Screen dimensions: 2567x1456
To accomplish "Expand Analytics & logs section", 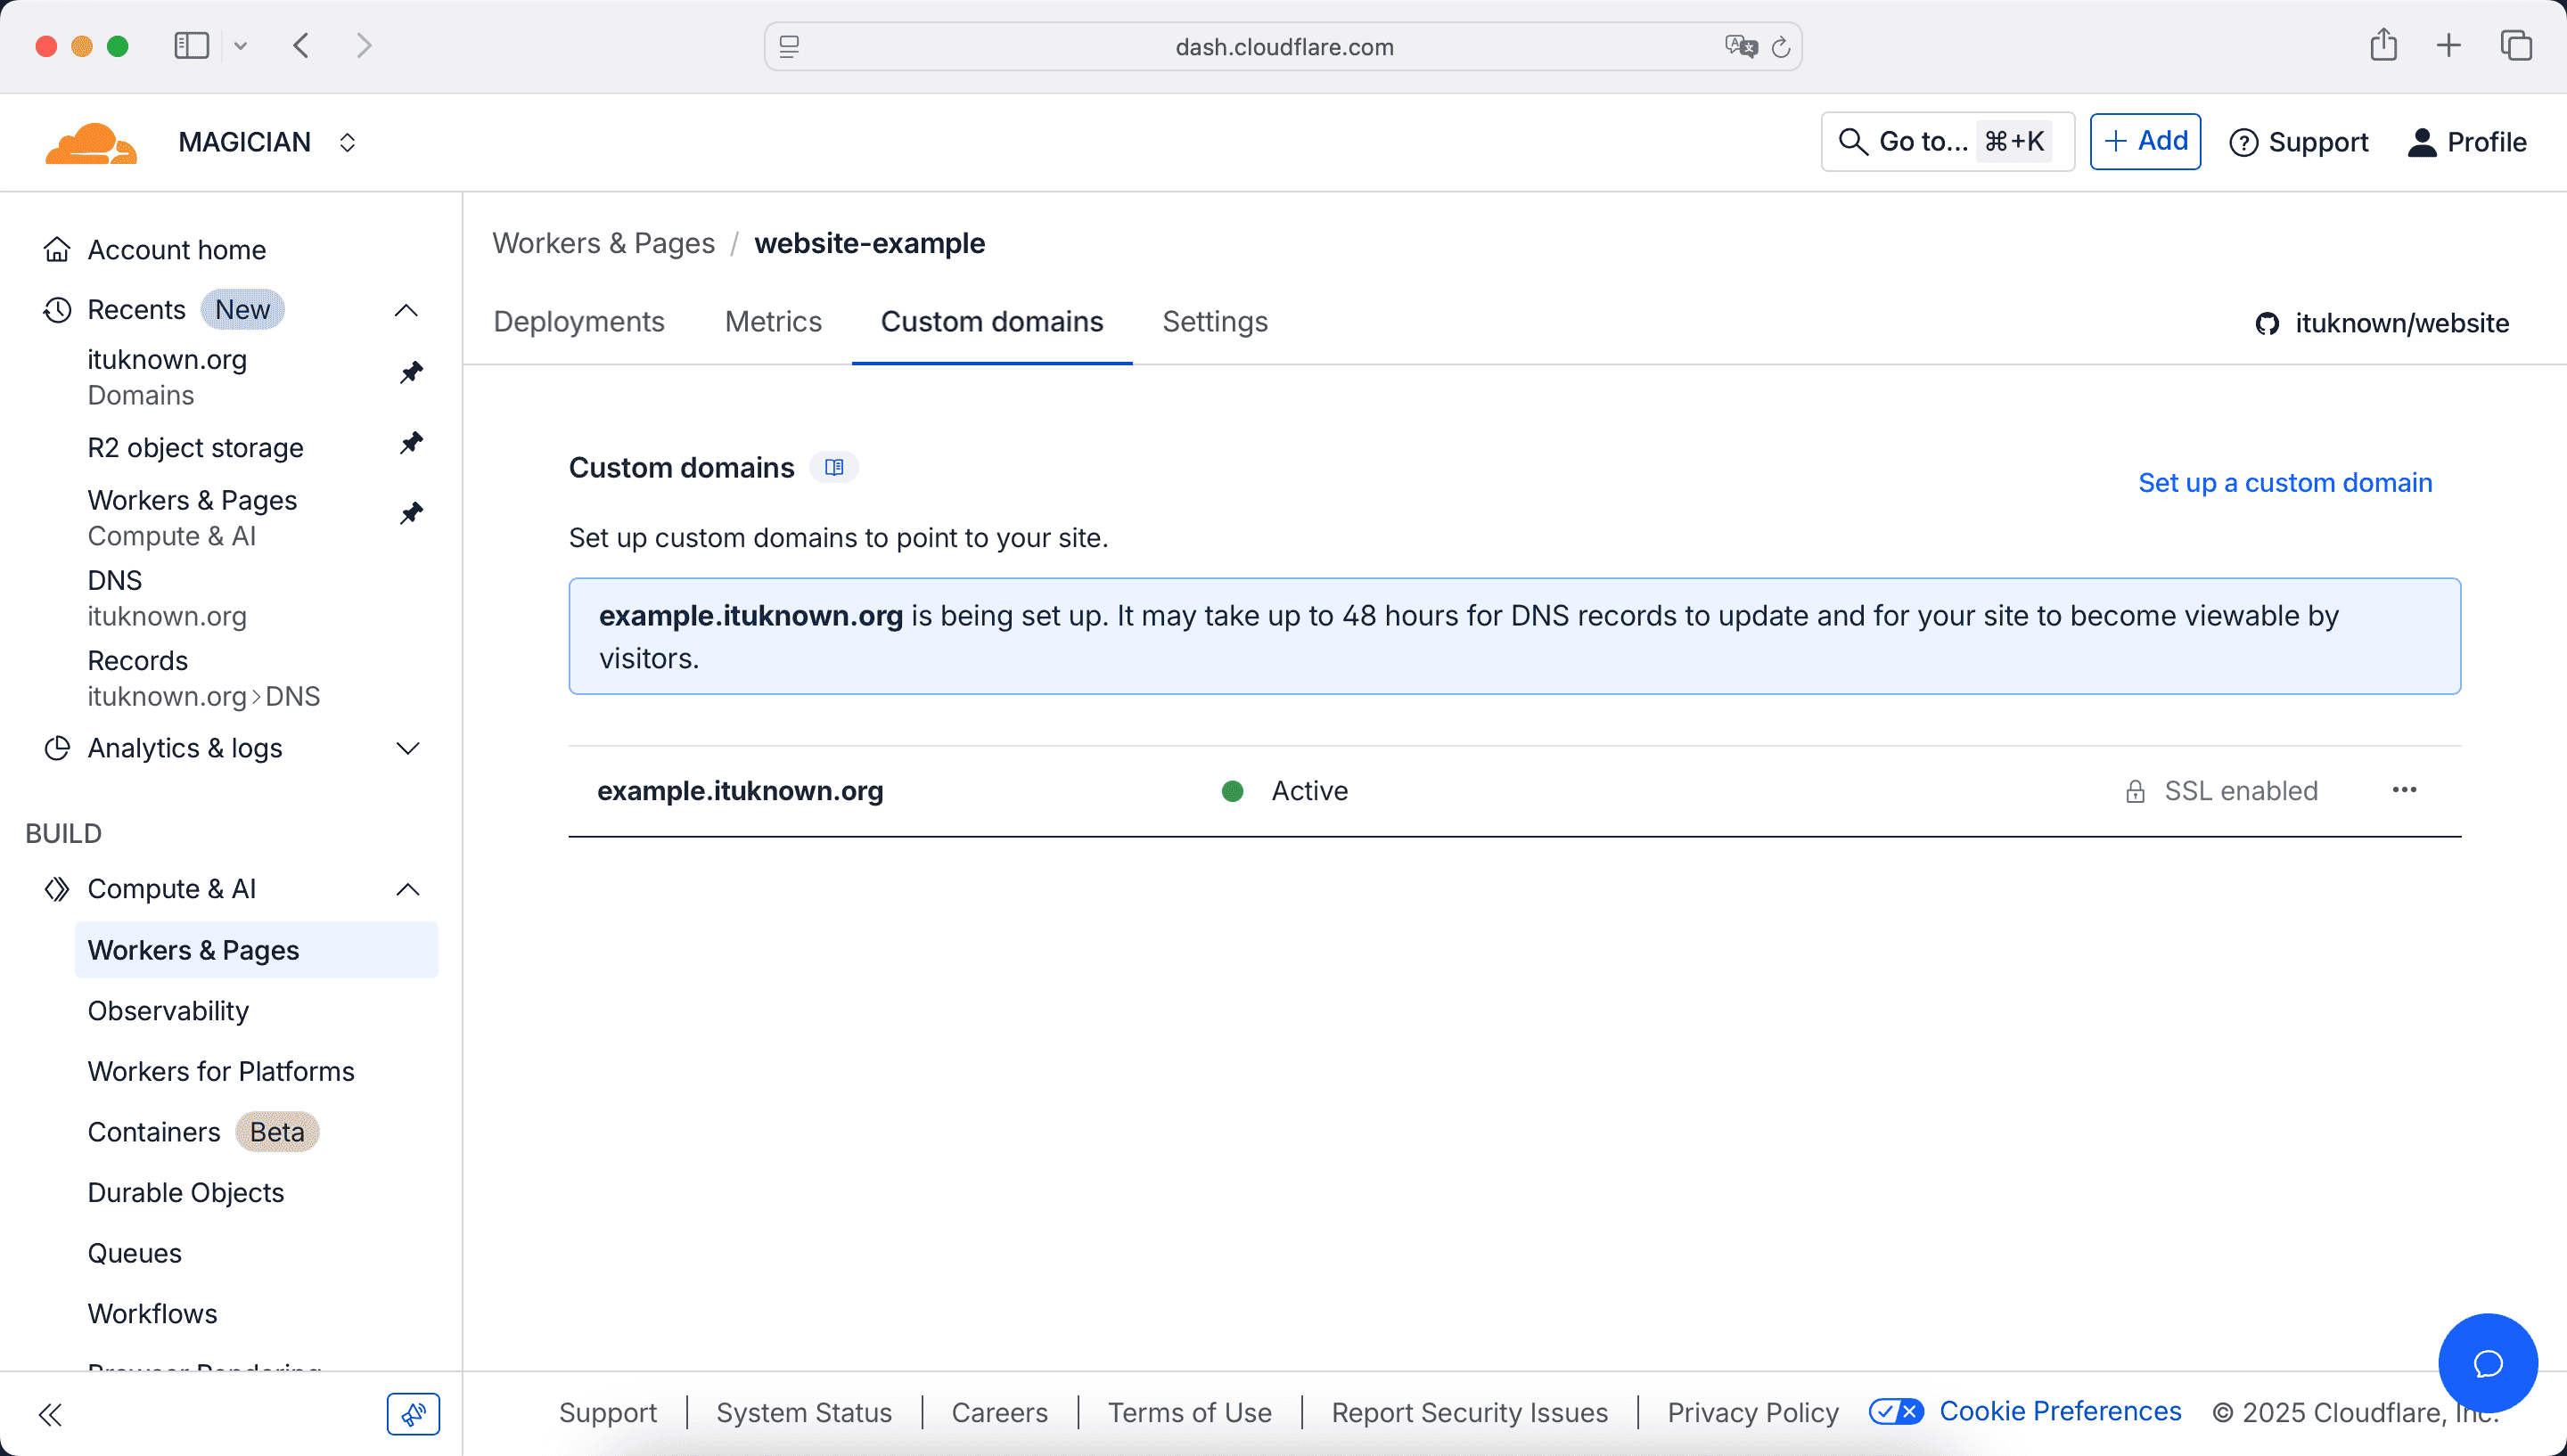I will click(407, 749).
